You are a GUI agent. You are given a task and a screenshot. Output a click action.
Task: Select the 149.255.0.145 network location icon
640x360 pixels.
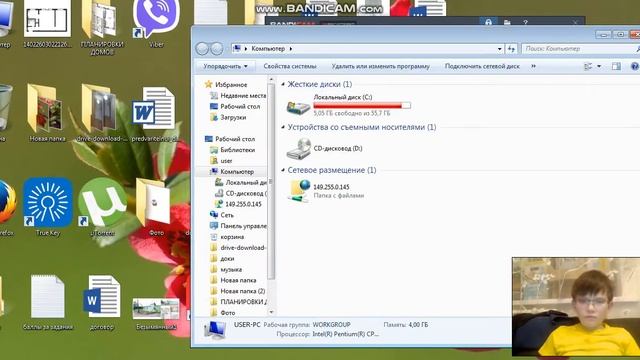[299, 191]
